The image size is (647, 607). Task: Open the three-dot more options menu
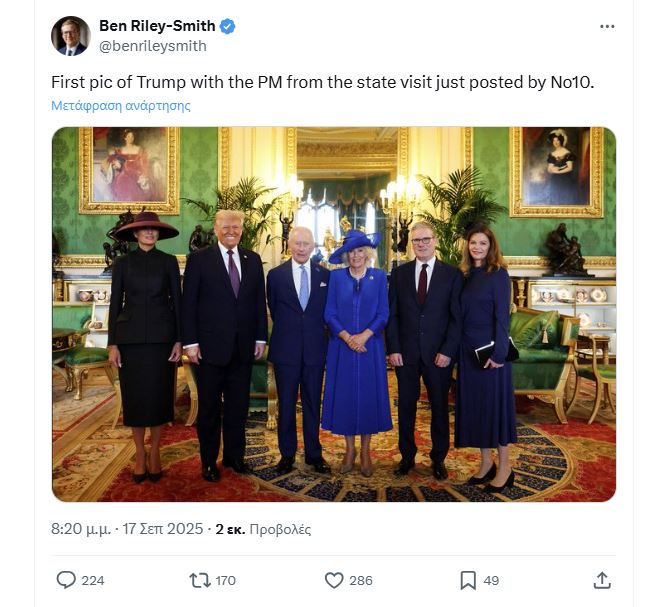coord(607,26)
